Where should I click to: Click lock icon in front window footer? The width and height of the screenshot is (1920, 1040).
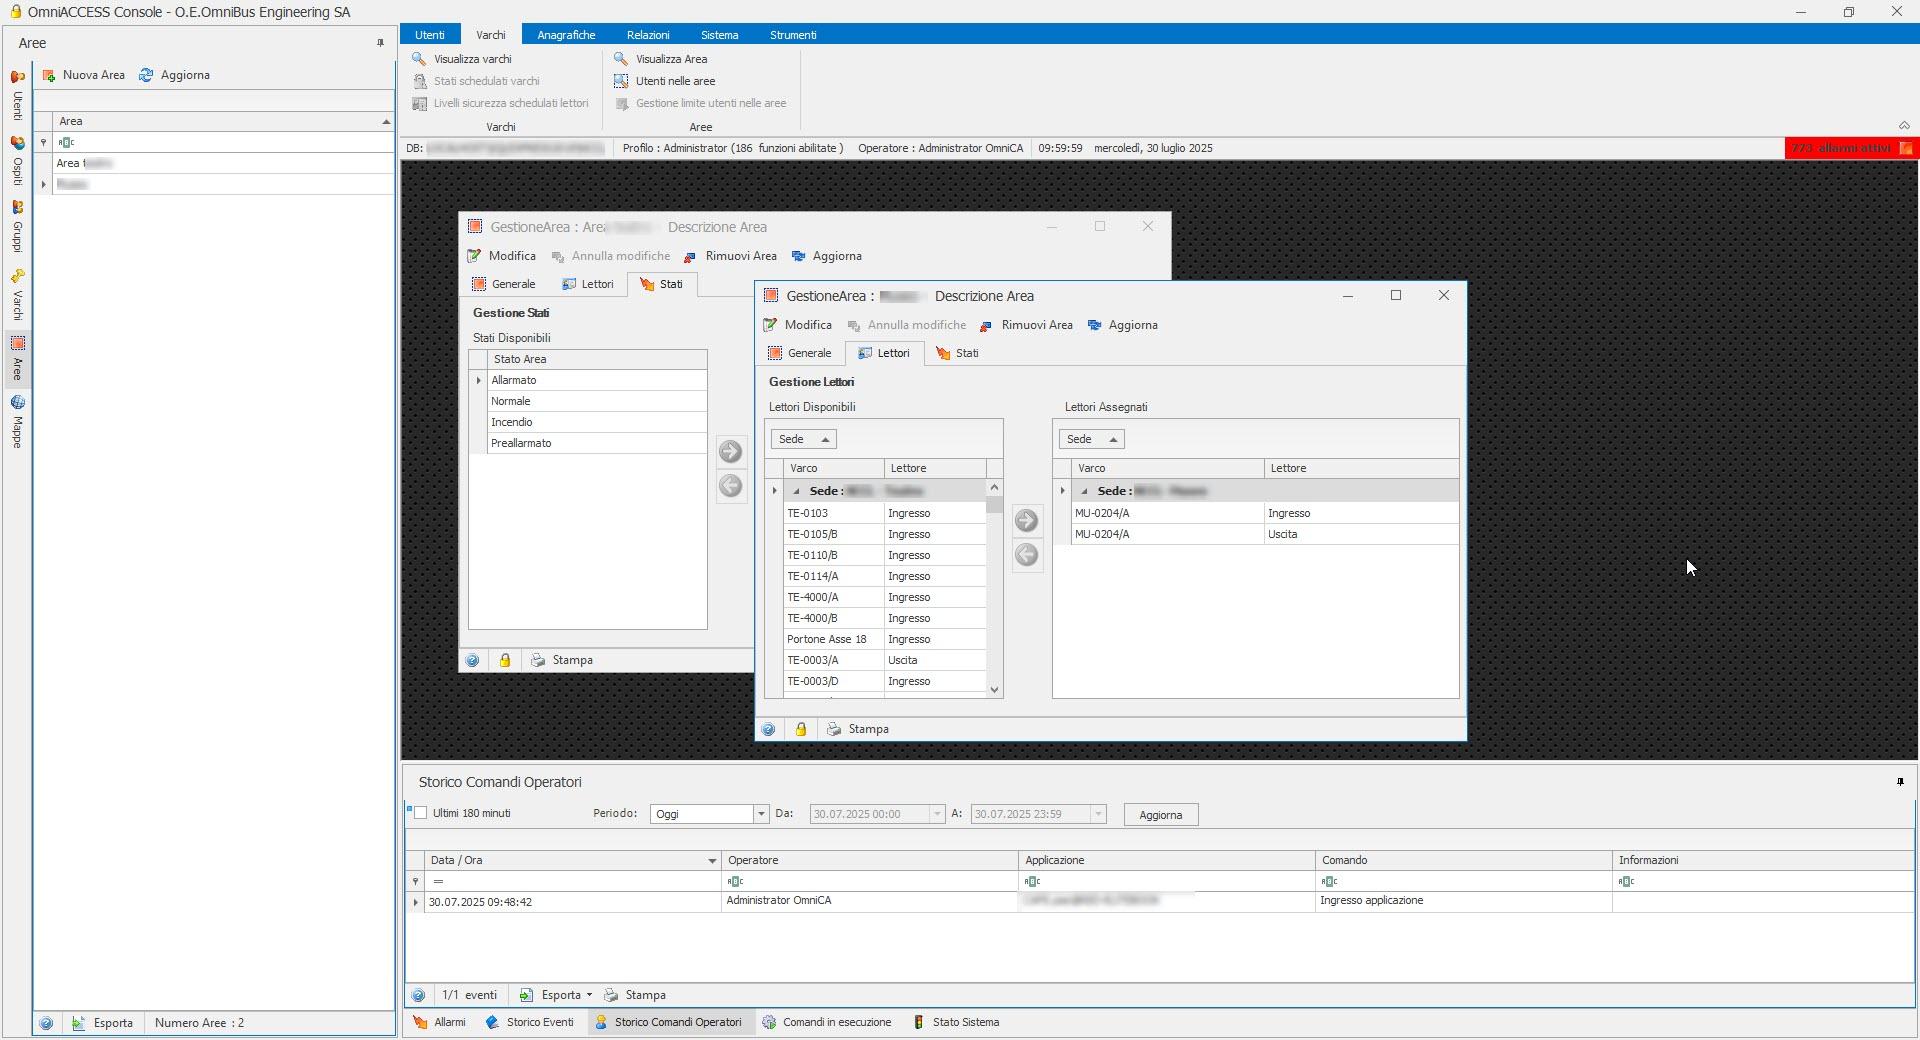click(801, 729)
